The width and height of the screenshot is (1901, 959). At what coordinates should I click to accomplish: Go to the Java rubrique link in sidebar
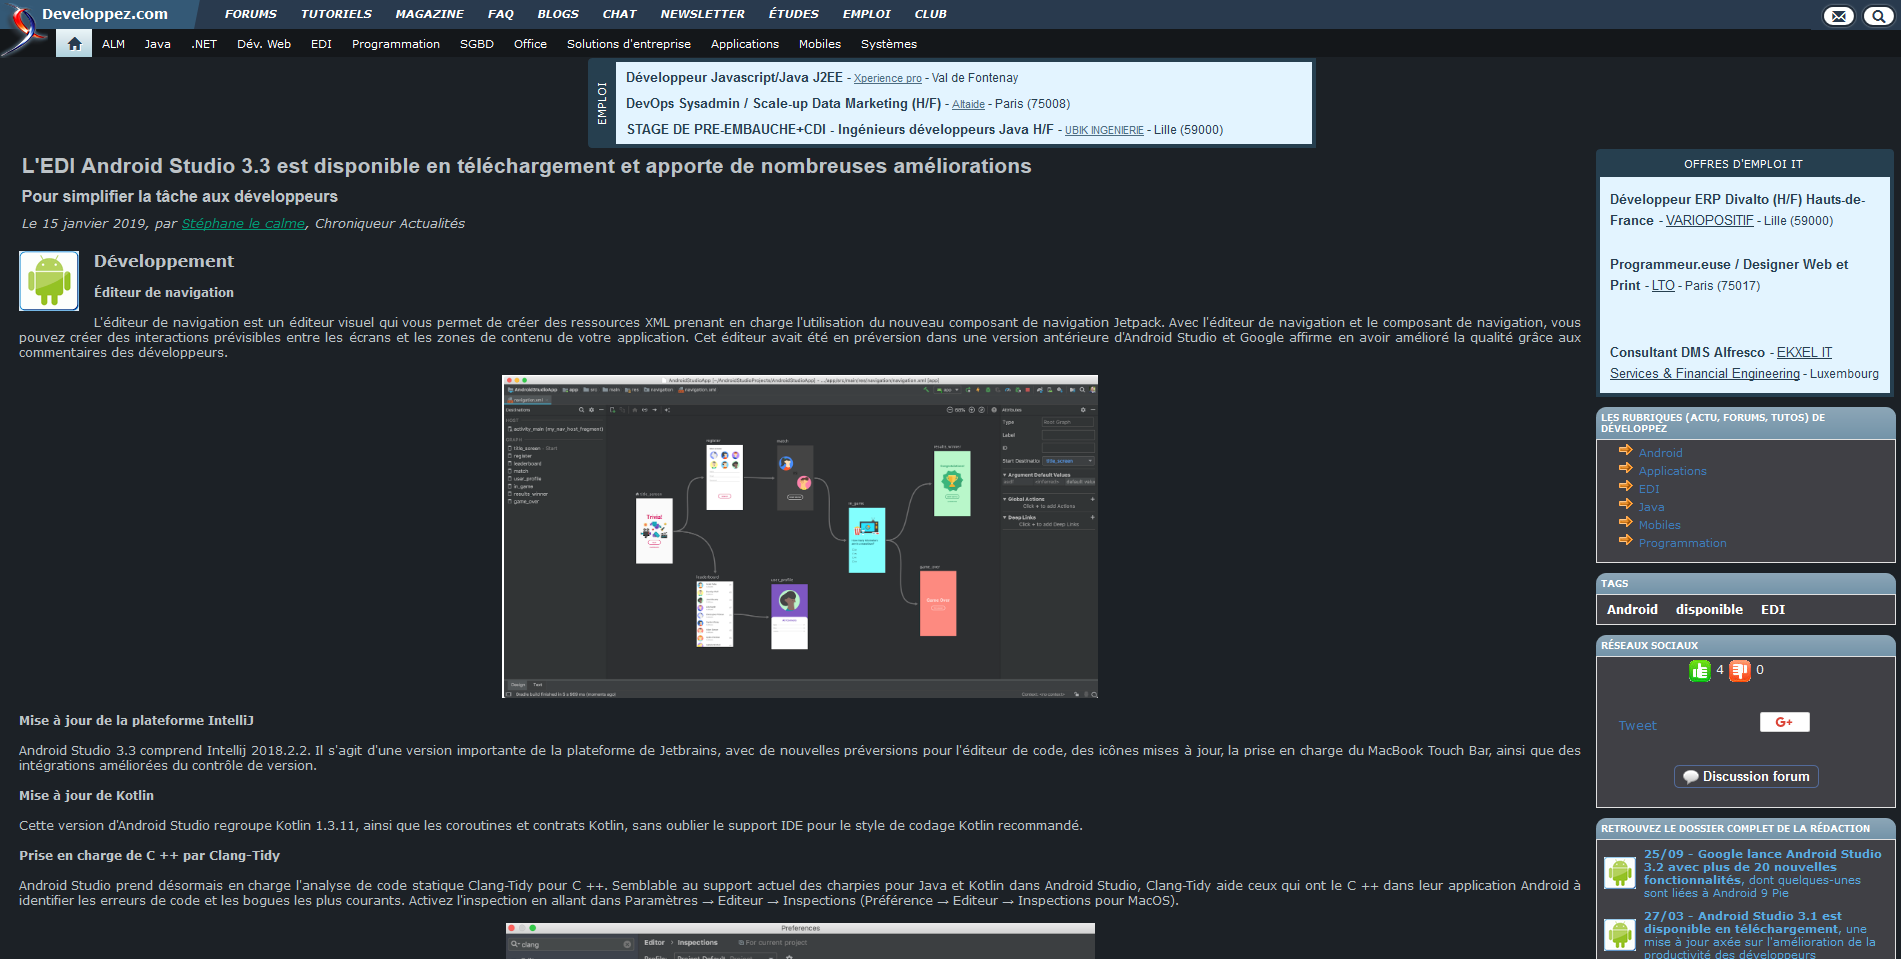coord(1651,507)
